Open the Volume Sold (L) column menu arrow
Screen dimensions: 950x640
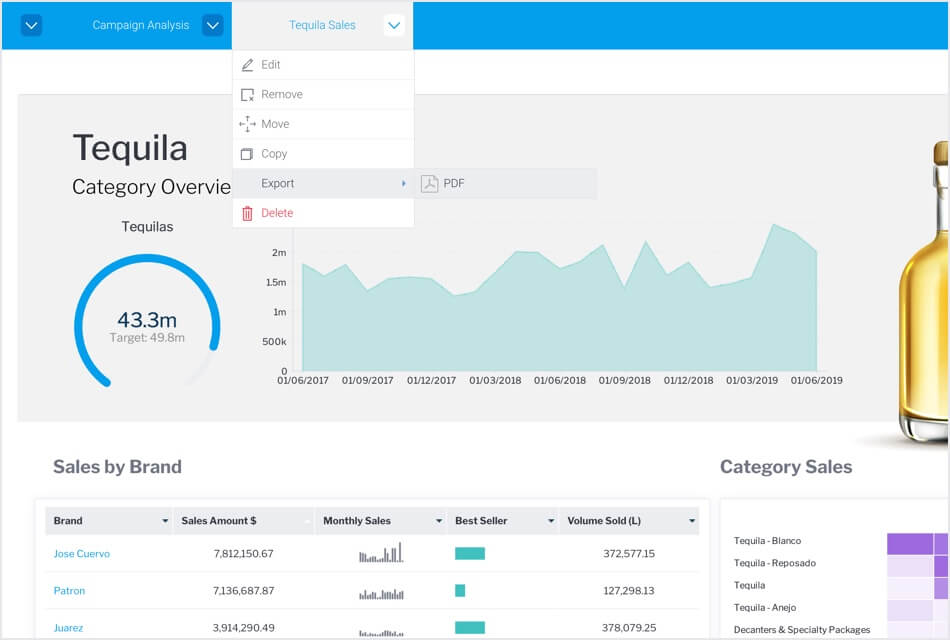(x=691, y=521)
